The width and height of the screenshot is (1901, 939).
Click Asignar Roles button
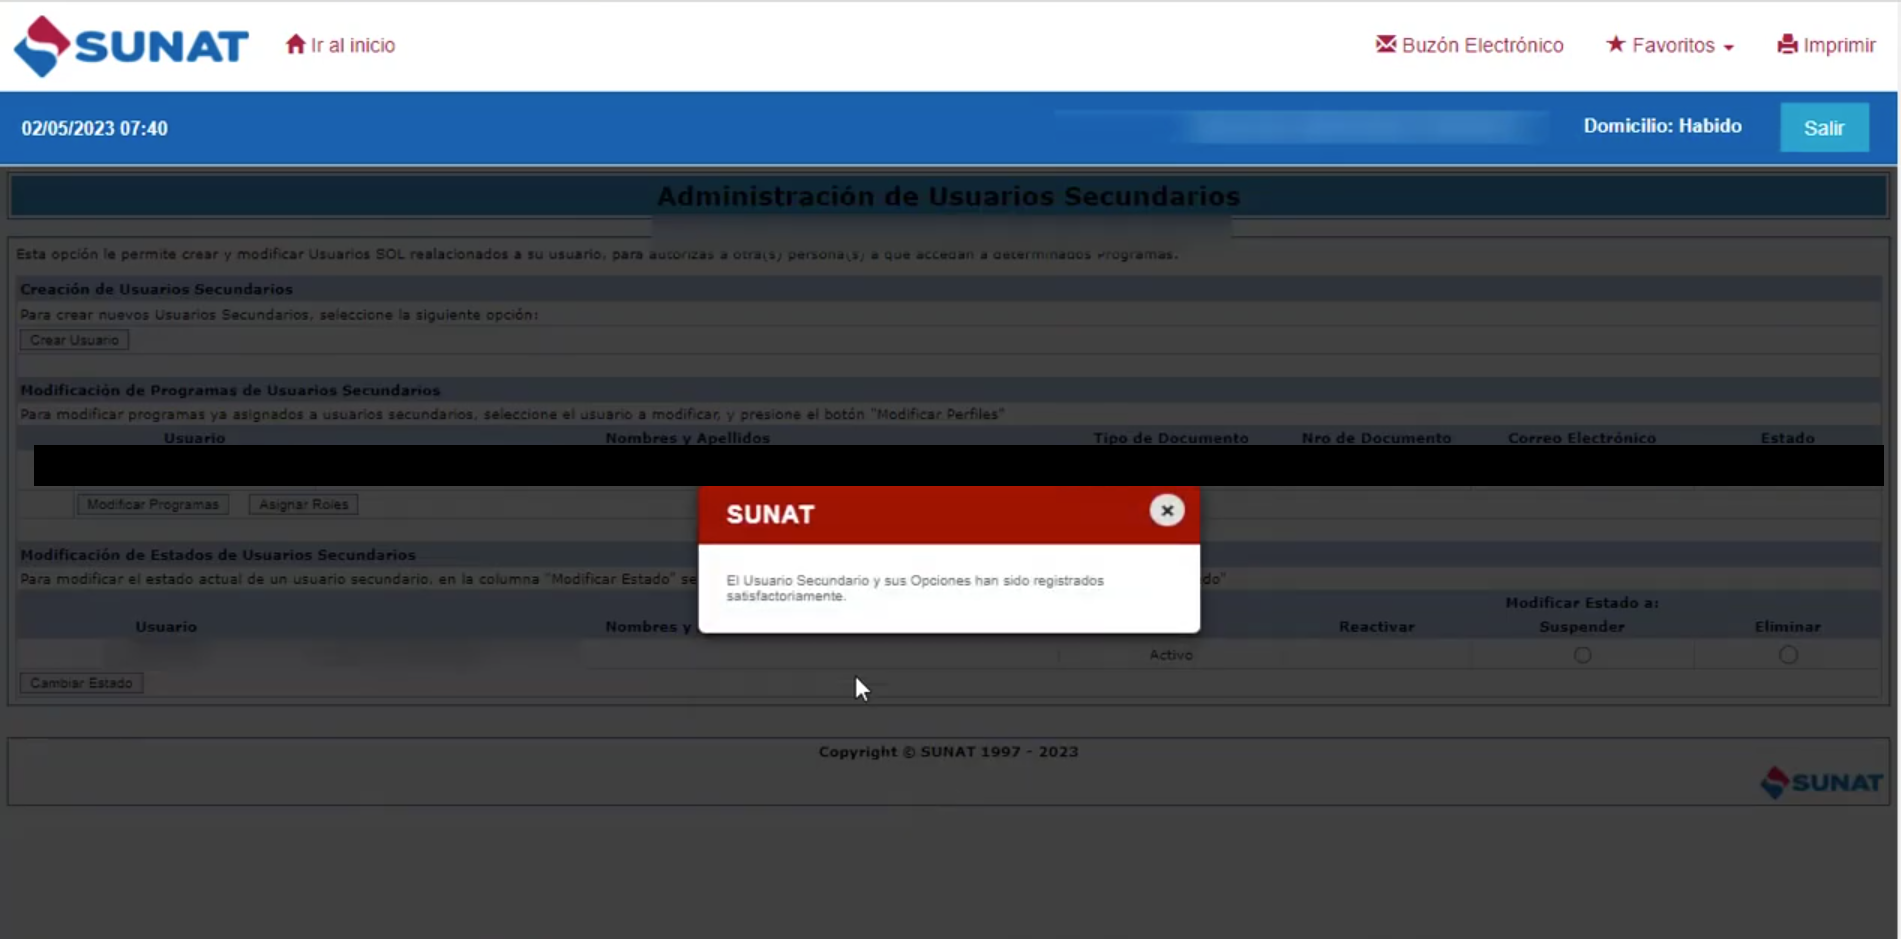(304, 505)
